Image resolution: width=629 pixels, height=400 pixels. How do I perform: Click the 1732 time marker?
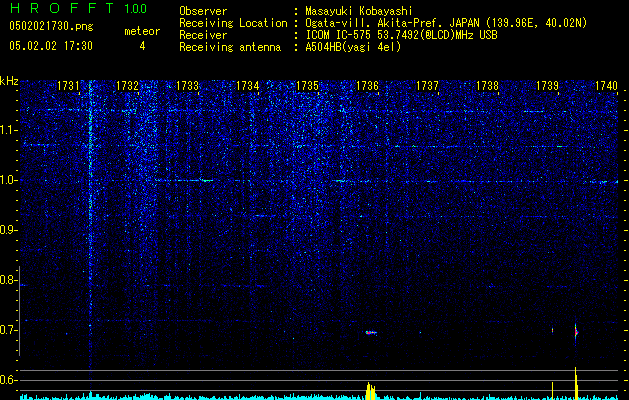click(x=128, y=86)
